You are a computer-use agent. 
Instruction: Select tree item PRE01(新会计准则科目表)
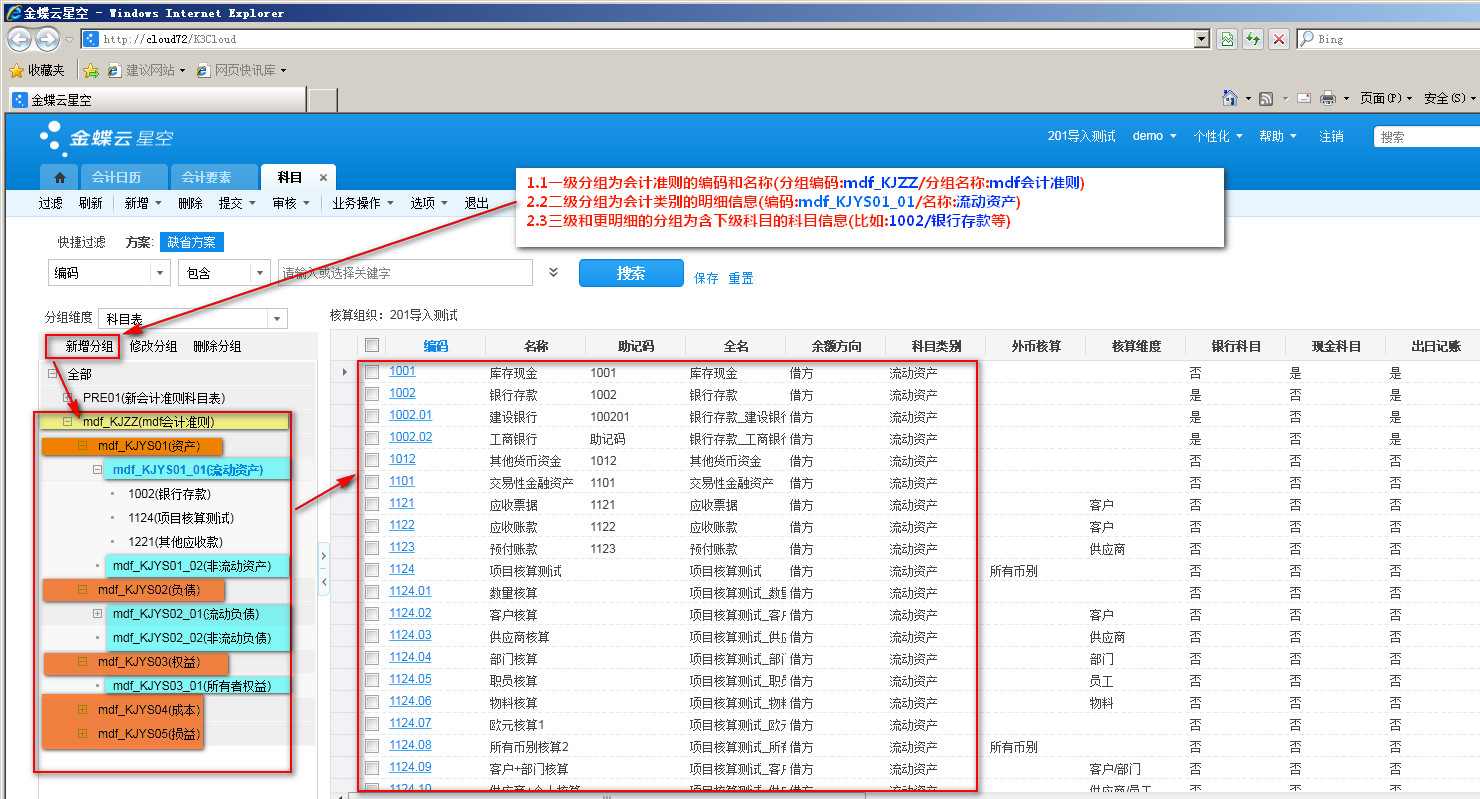(x=154, y=398)
